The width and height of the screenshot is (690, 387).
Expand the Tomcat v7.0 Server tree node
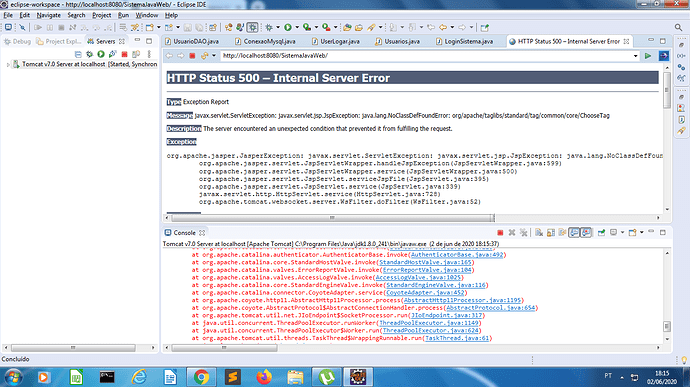(x=8, y=64)
